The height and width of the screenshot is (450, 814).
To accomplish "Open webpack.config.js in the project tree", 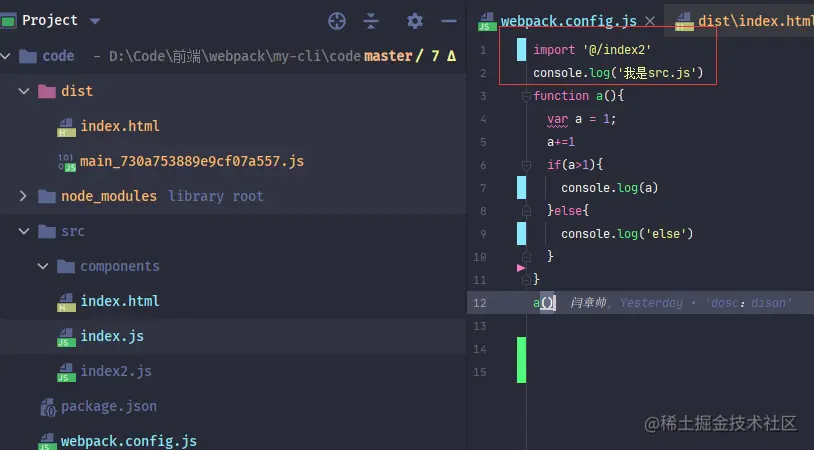I will click(129, 441).
